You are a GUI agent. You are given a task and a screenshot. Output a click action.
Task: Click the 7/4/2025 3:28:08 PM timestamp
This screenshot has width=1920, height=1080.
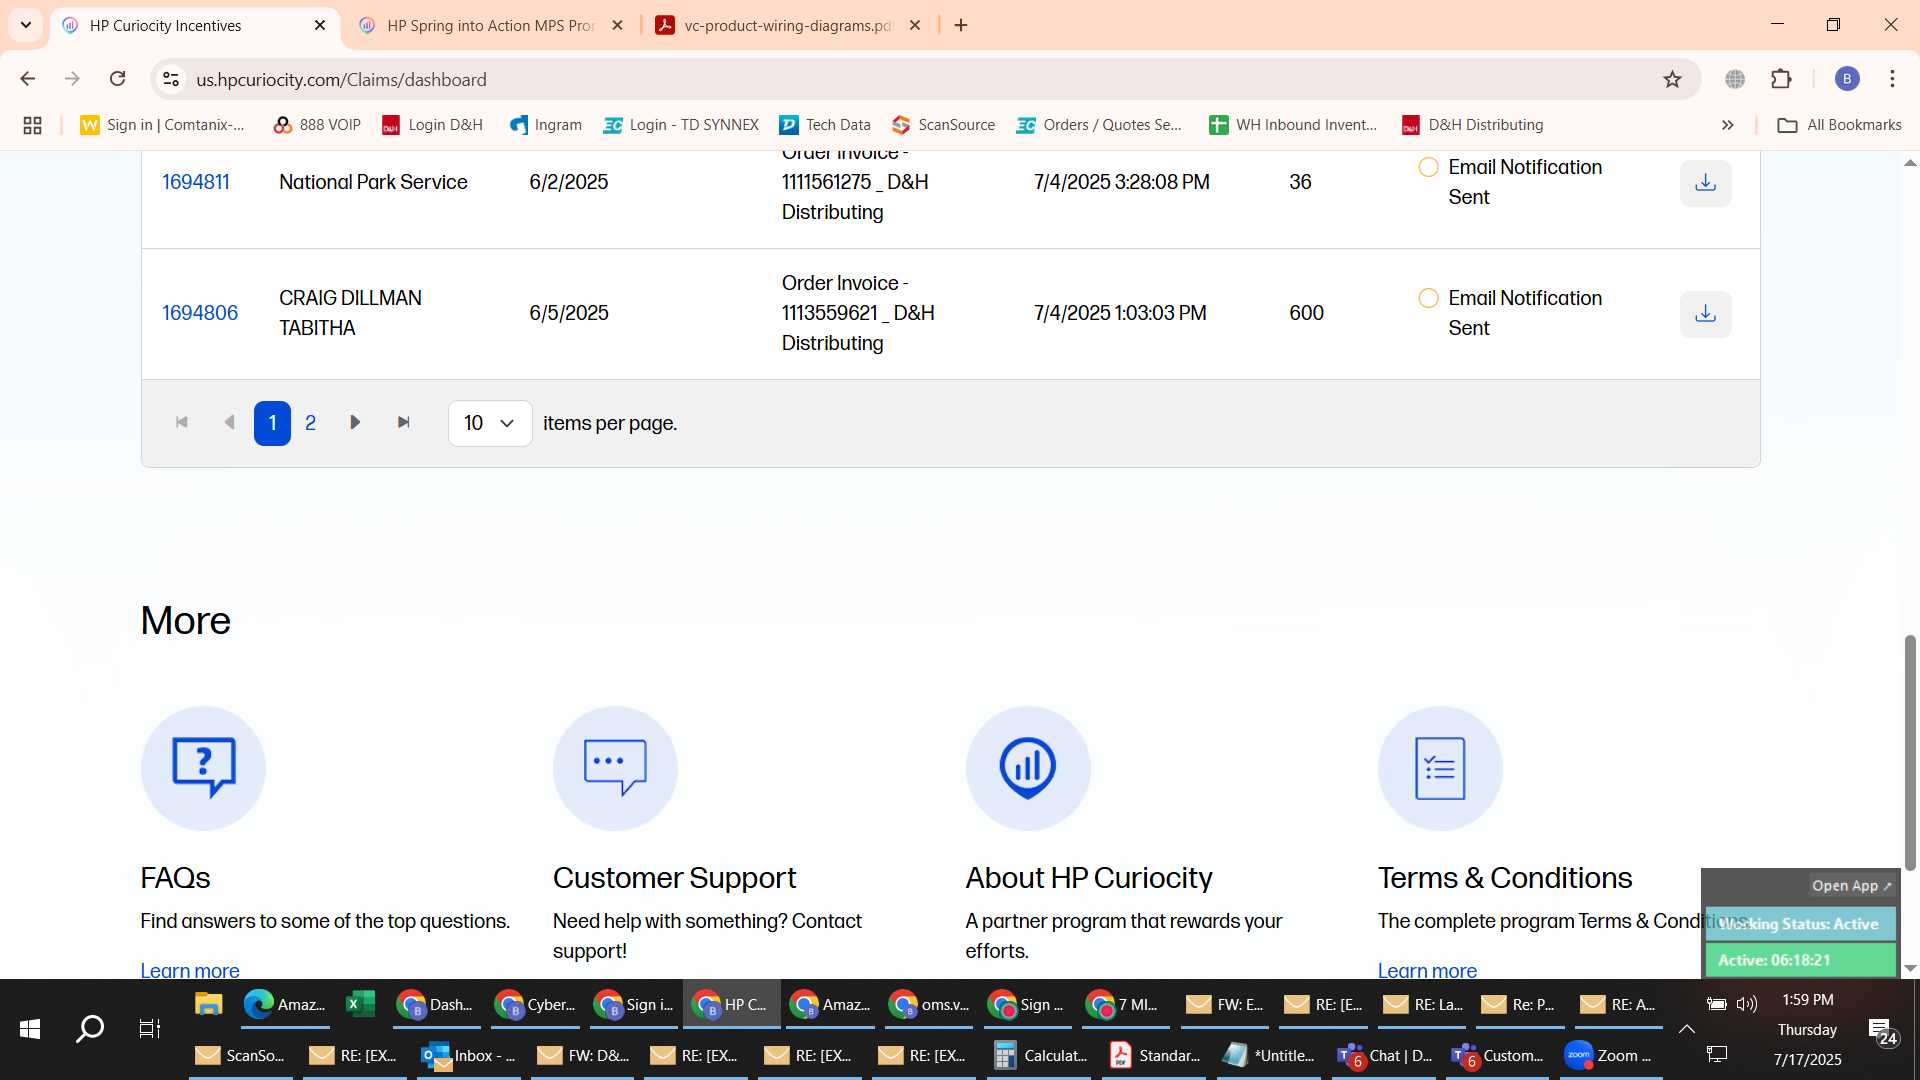tap(1121, 182)
